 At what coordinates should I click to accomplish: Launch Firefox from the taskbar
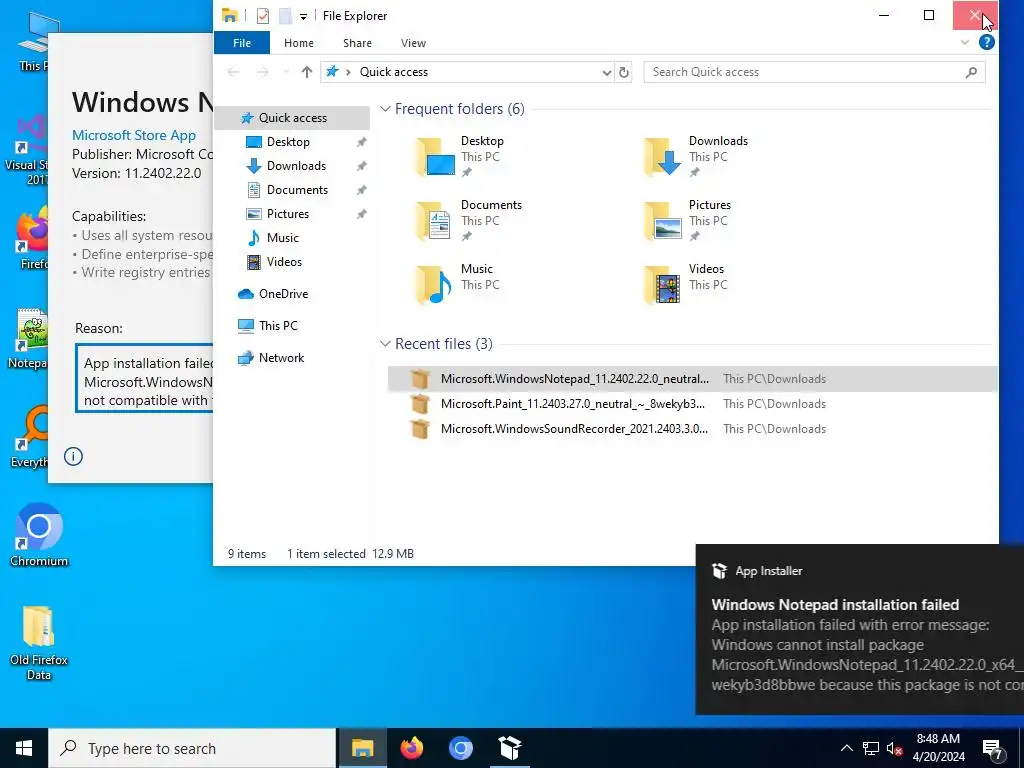pos(411,748)
